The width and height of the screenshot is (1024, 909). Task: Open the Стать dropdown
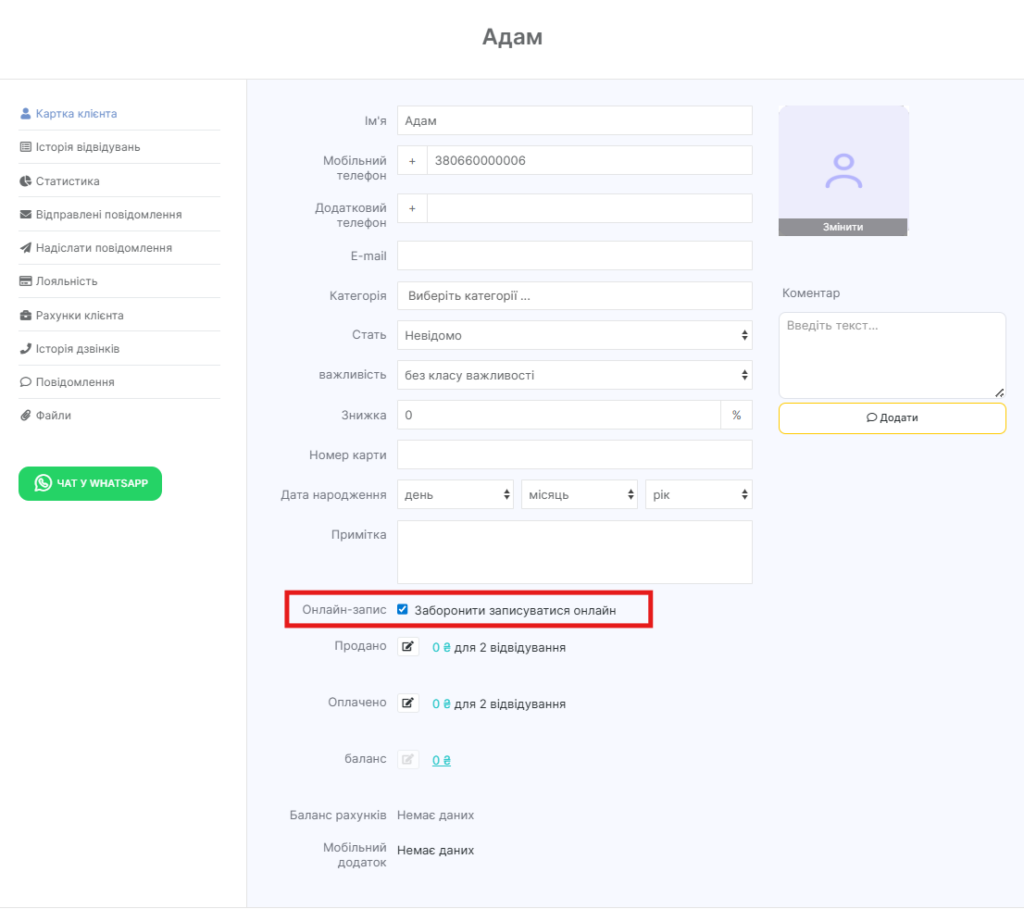tap(574, 336)
